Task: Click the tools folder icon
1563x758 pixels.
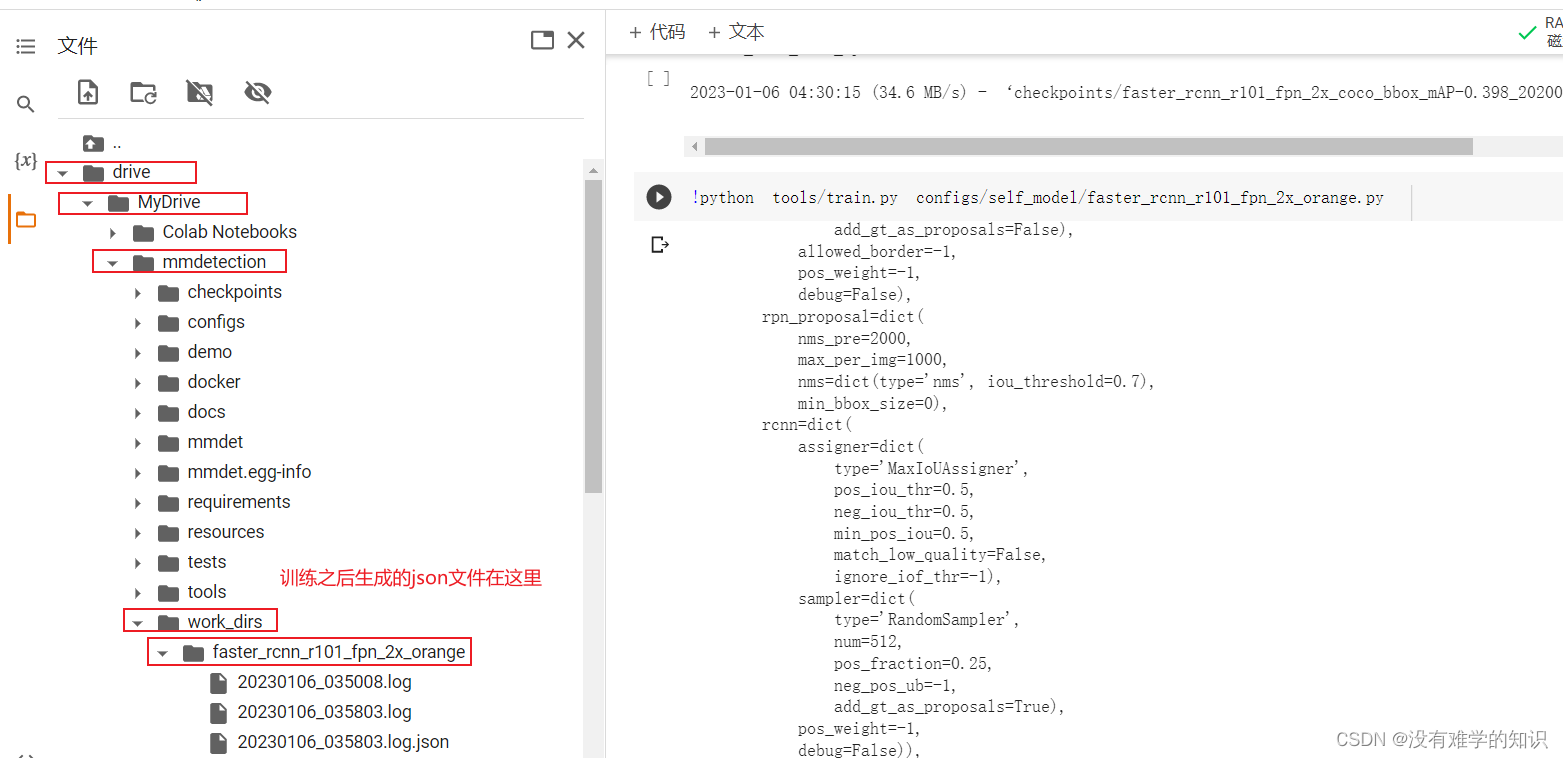Action: (168, 592)
